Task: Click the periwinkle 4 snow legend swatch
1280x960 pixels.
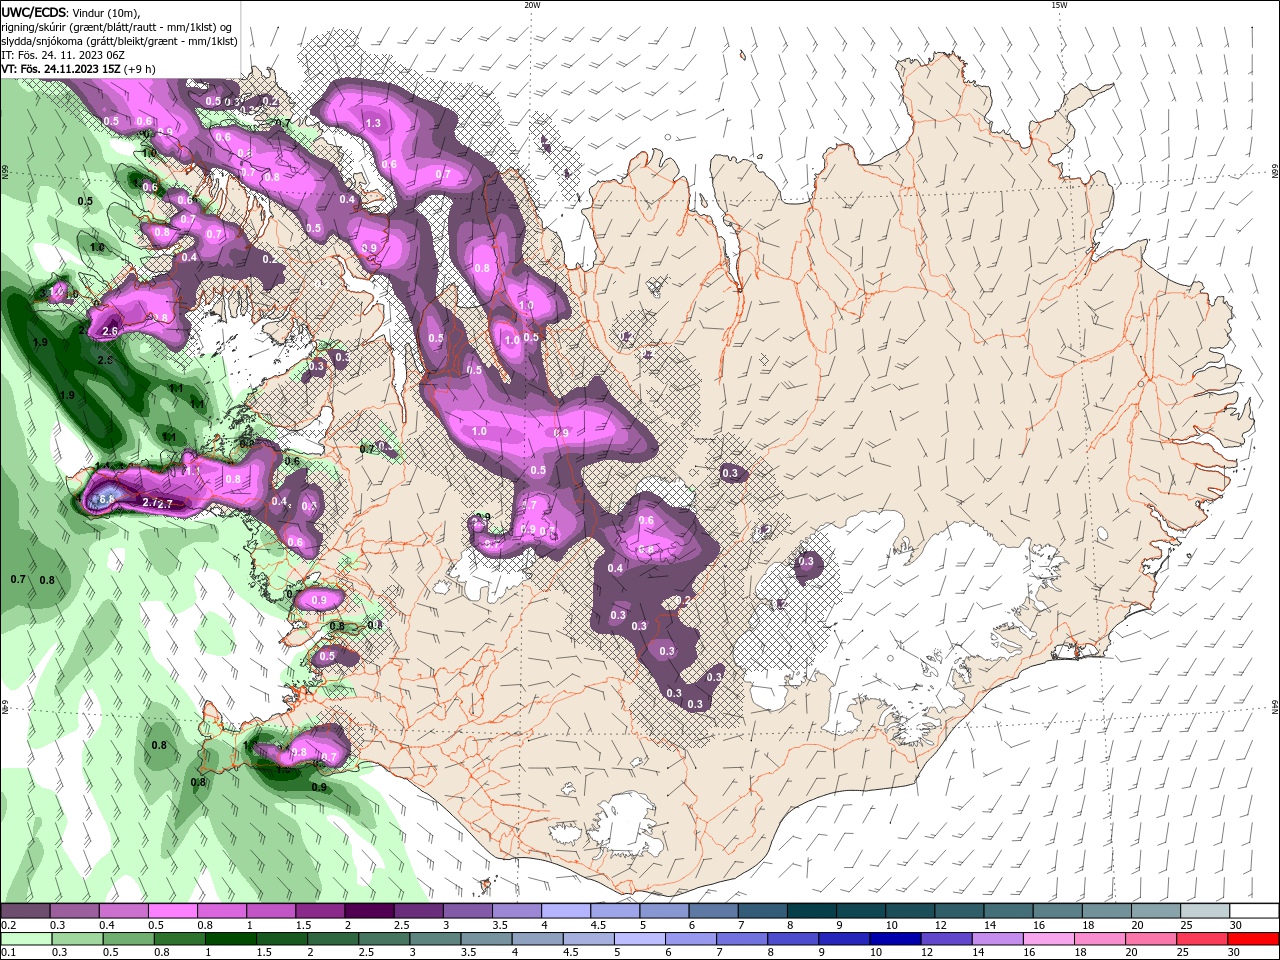Action: (x=566, y=911)
